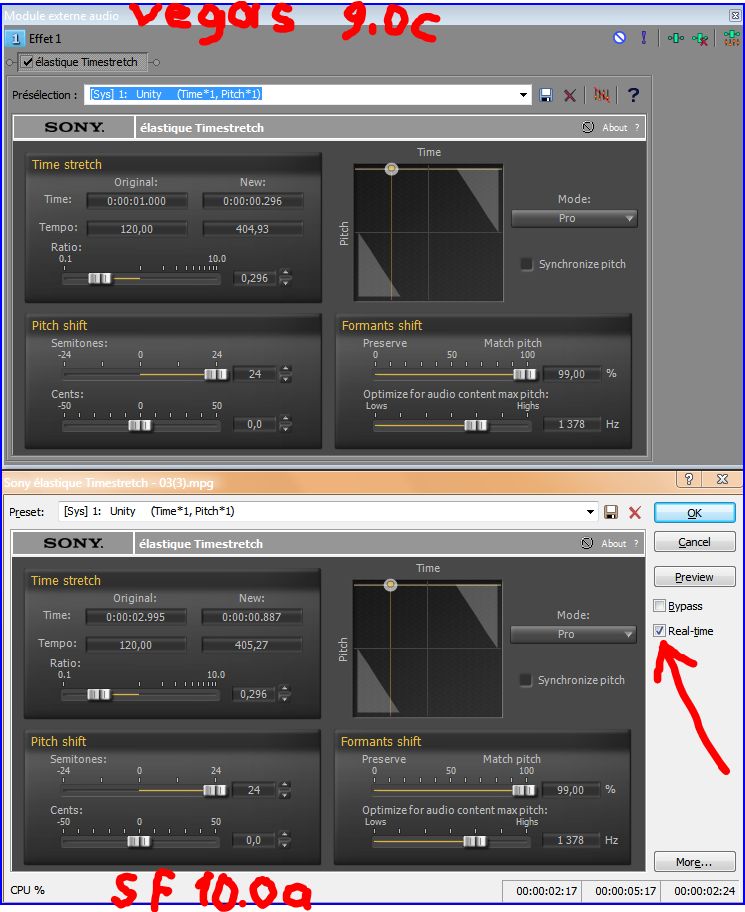Click Ratio stepper arrows in Vegas window
Screen dimensions: 745x912
(285, 277)
